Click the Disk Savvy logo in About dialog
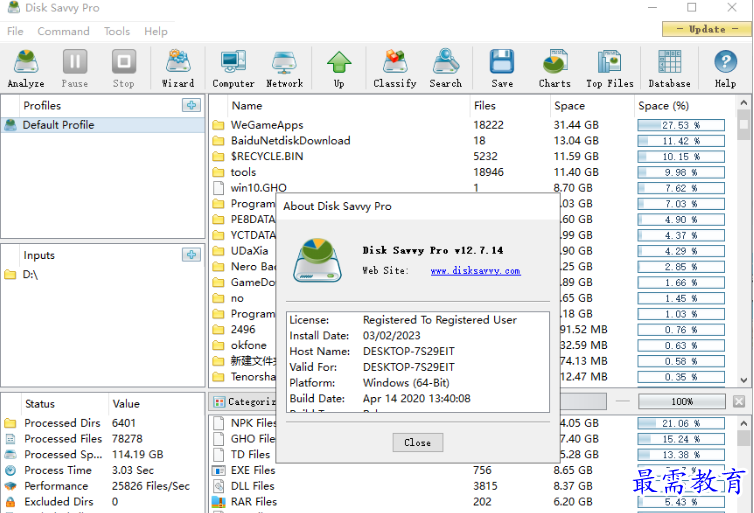Image resolution: width=754 pixels, height=513 pixels. (x=317, y=260)
